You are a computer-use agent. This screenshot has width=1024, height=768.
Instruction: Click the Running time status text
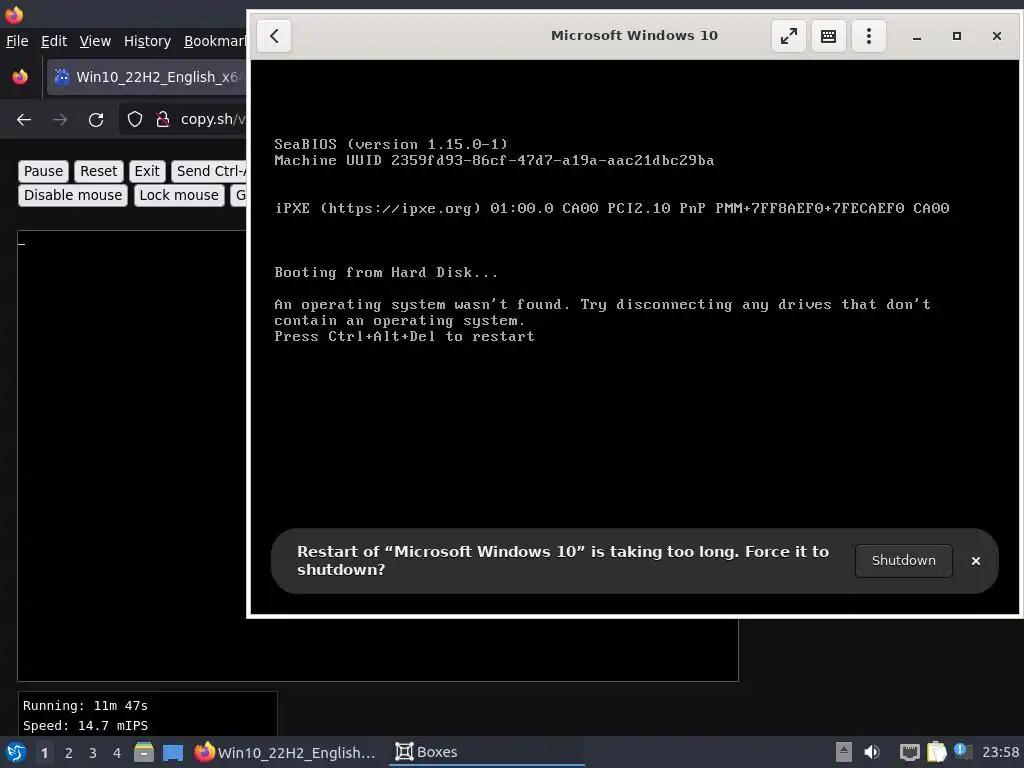click(x=85, y=705)
